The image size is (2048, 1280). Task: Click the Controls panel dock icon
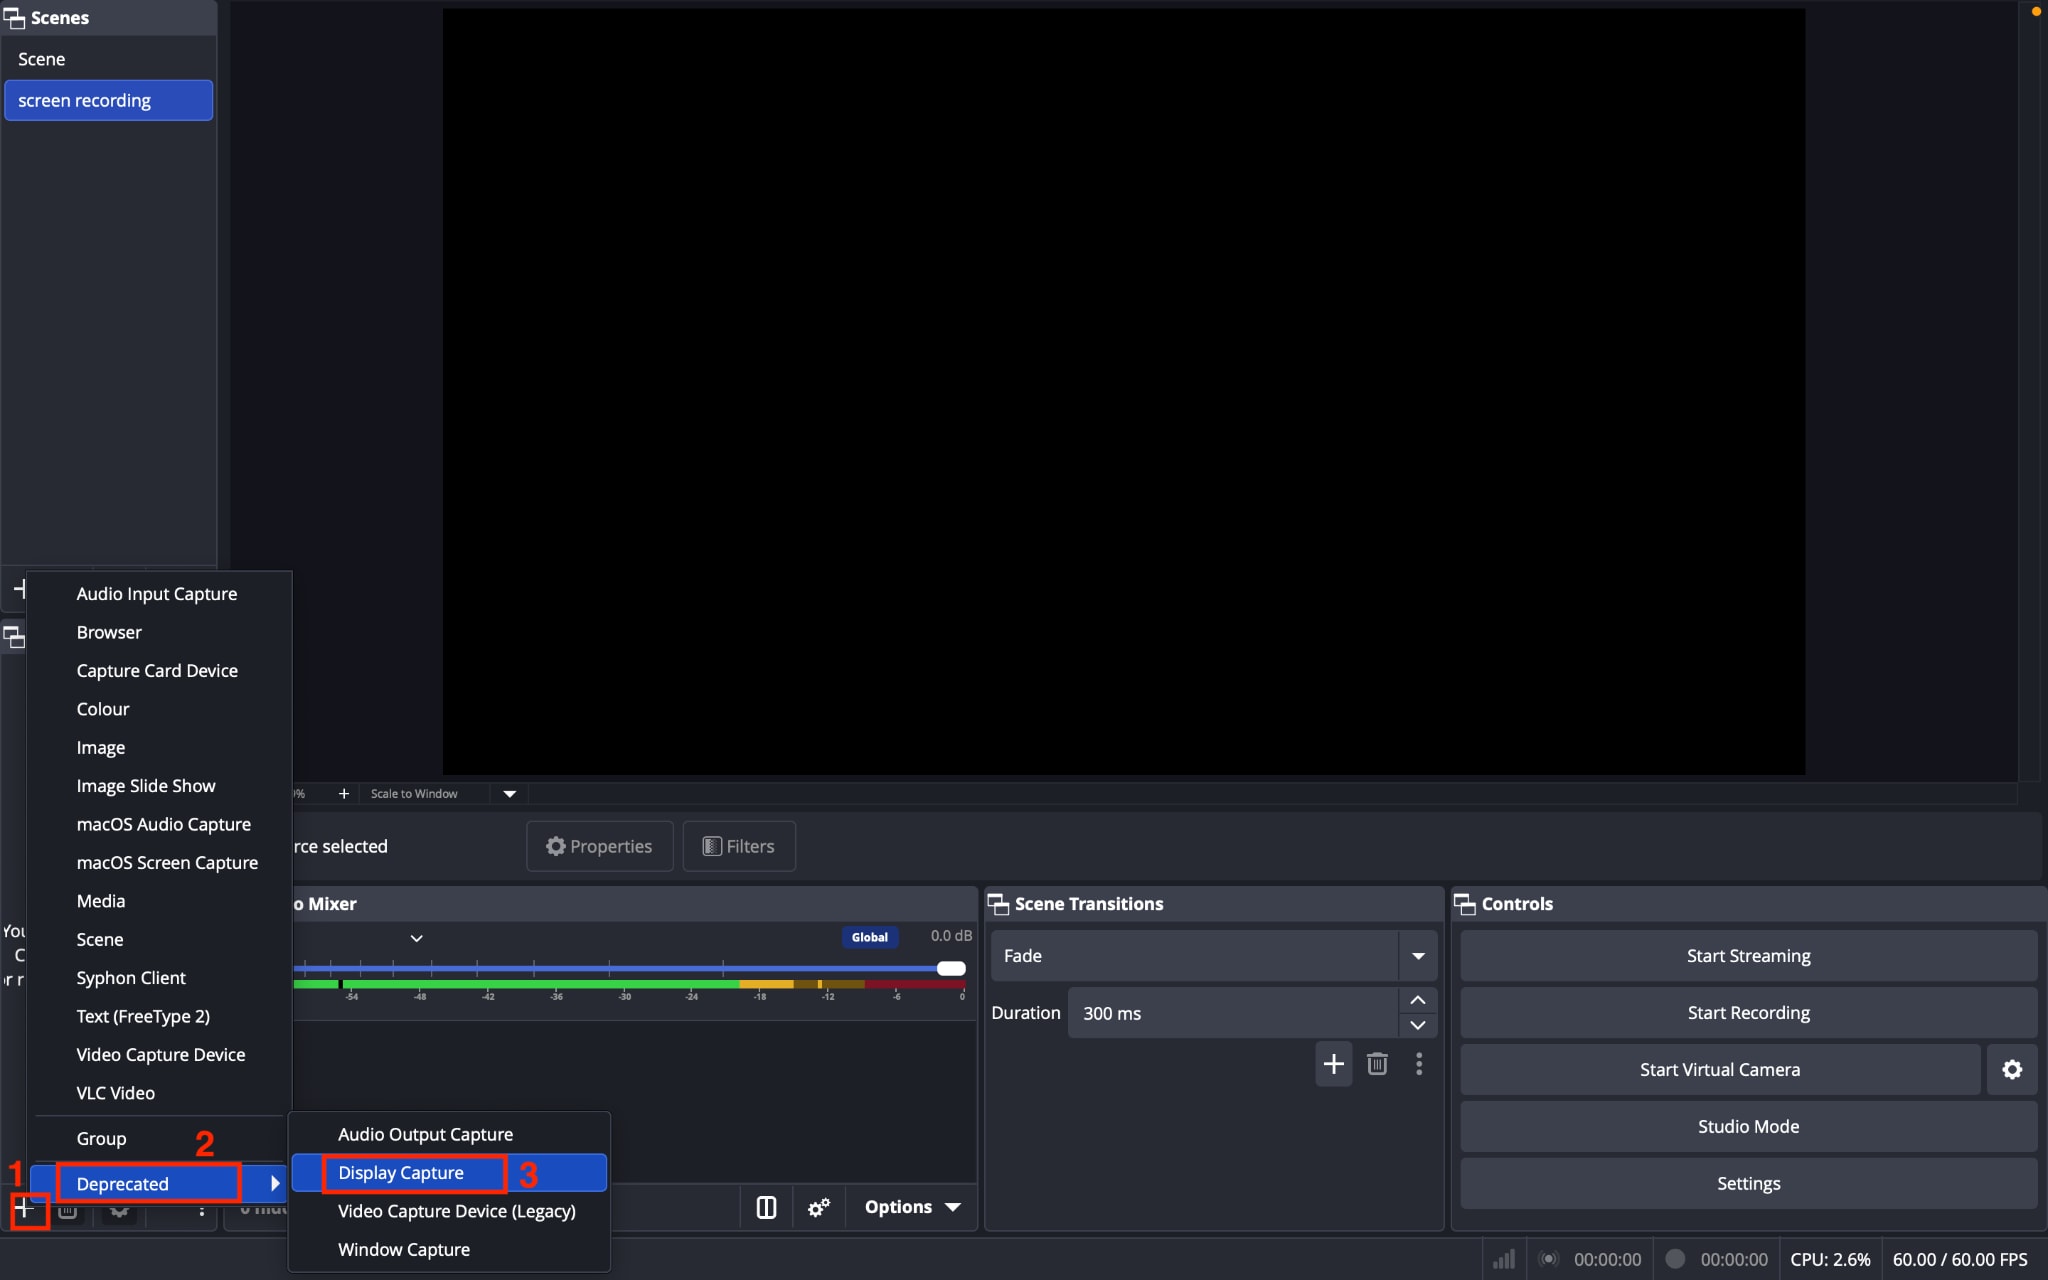(x=1465, y=904)
